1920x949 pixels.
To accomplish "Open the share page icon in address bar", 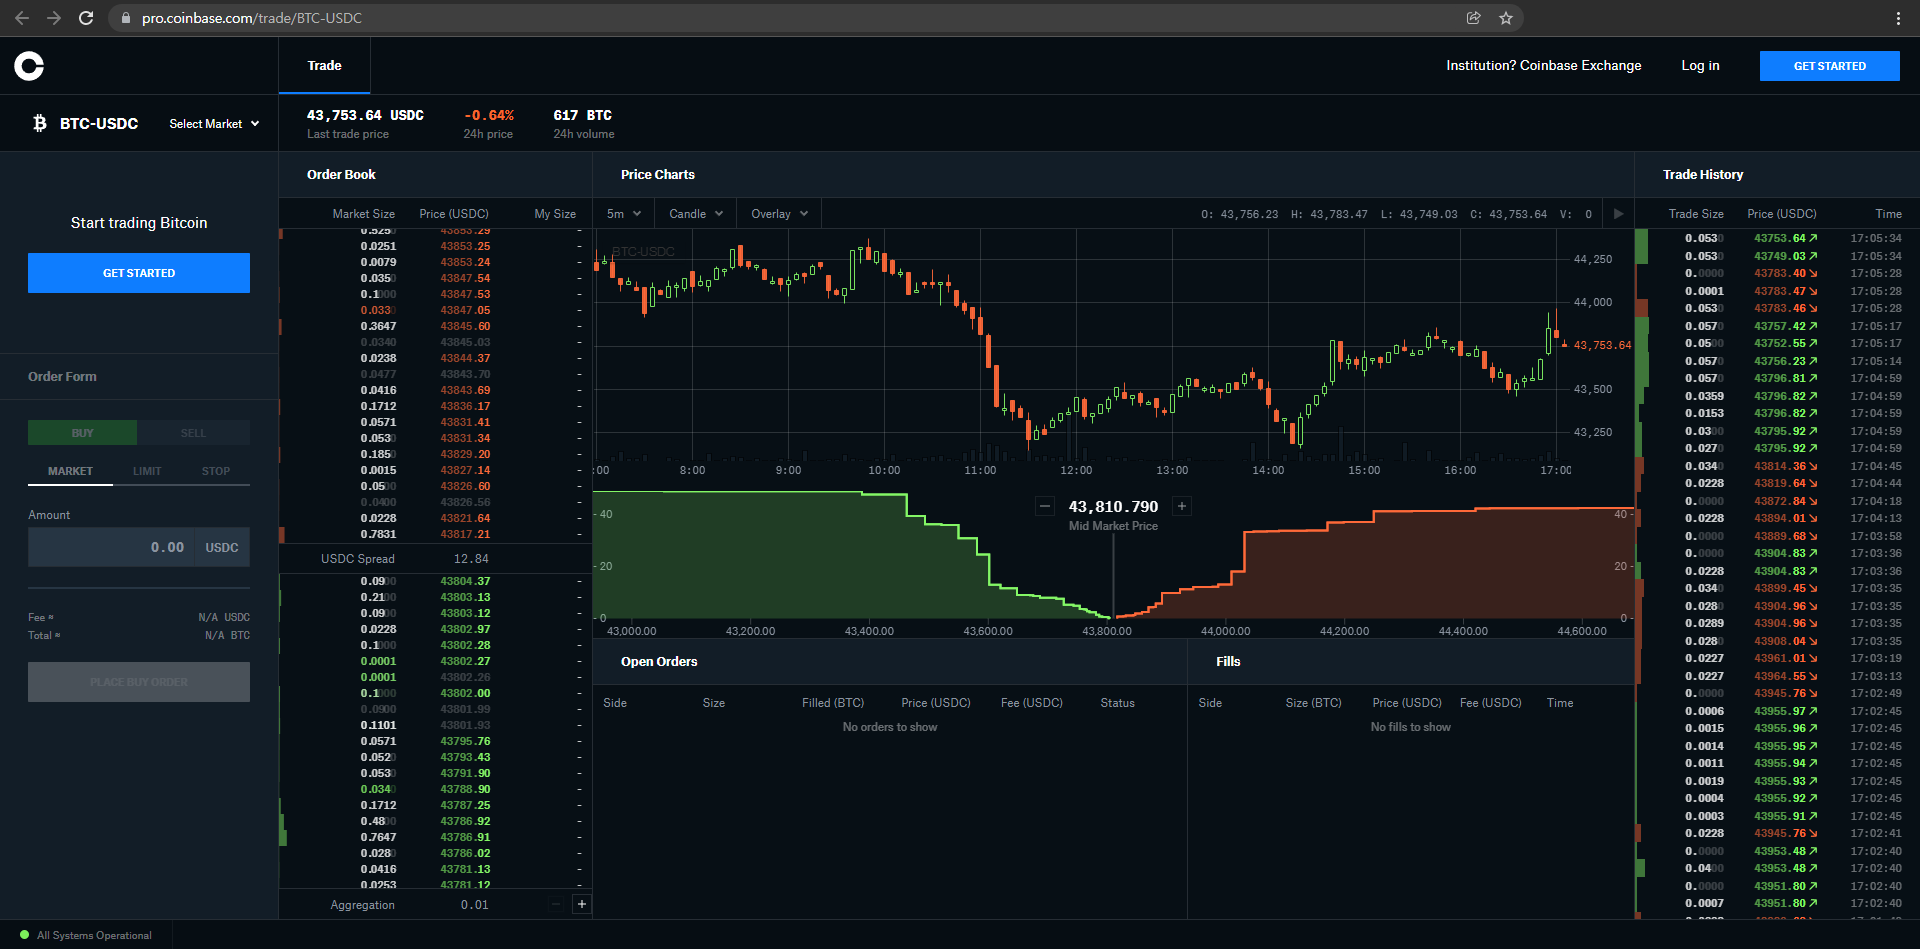I will (x=1473, y=18).
